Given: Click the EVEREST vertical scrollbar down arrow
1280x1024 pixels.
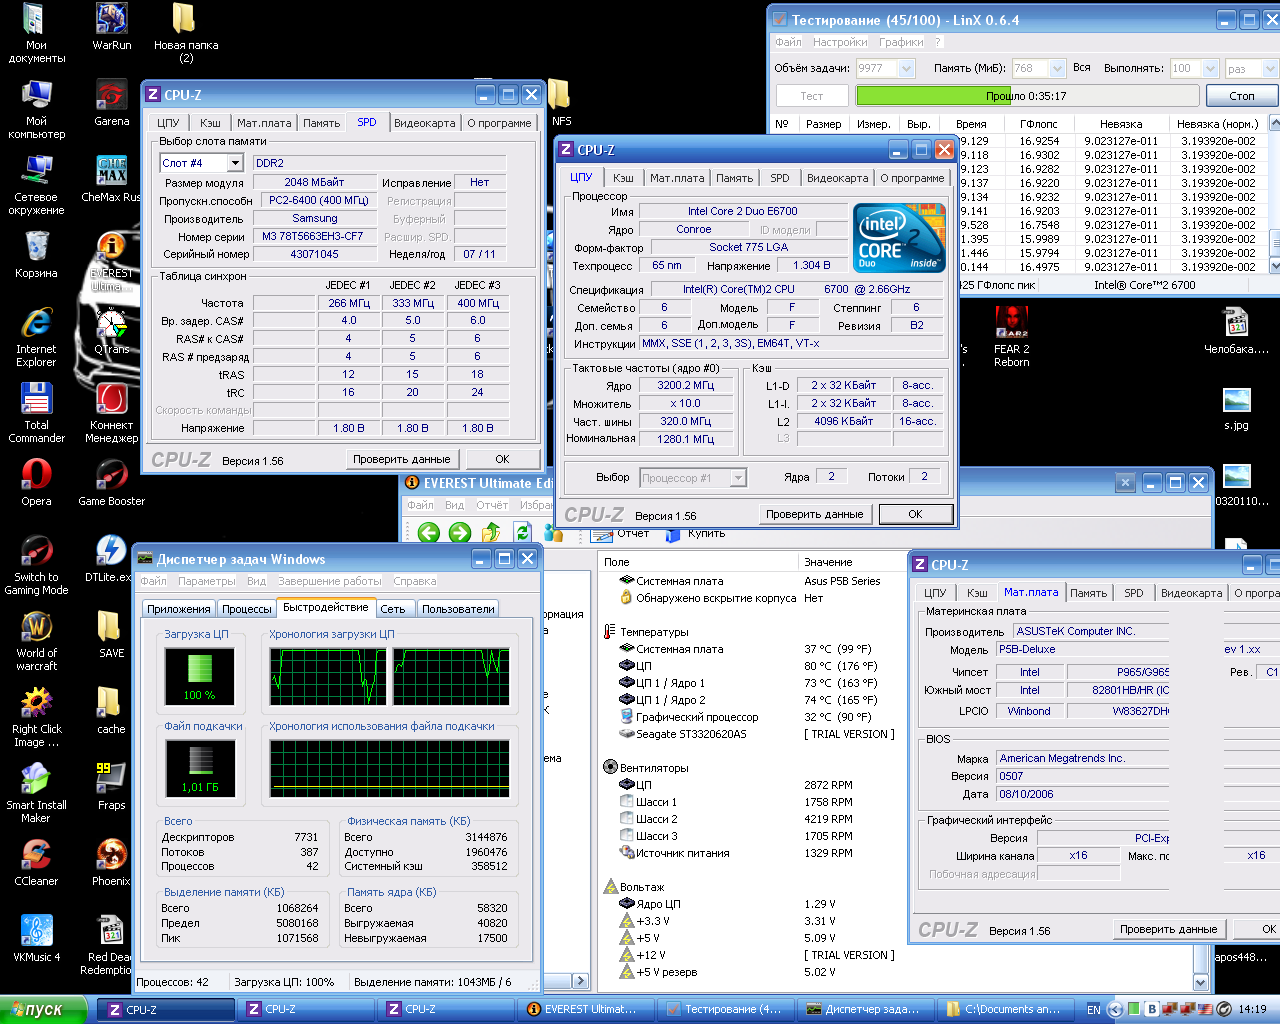Looking at the screenshot, I should click(1201, 982).
